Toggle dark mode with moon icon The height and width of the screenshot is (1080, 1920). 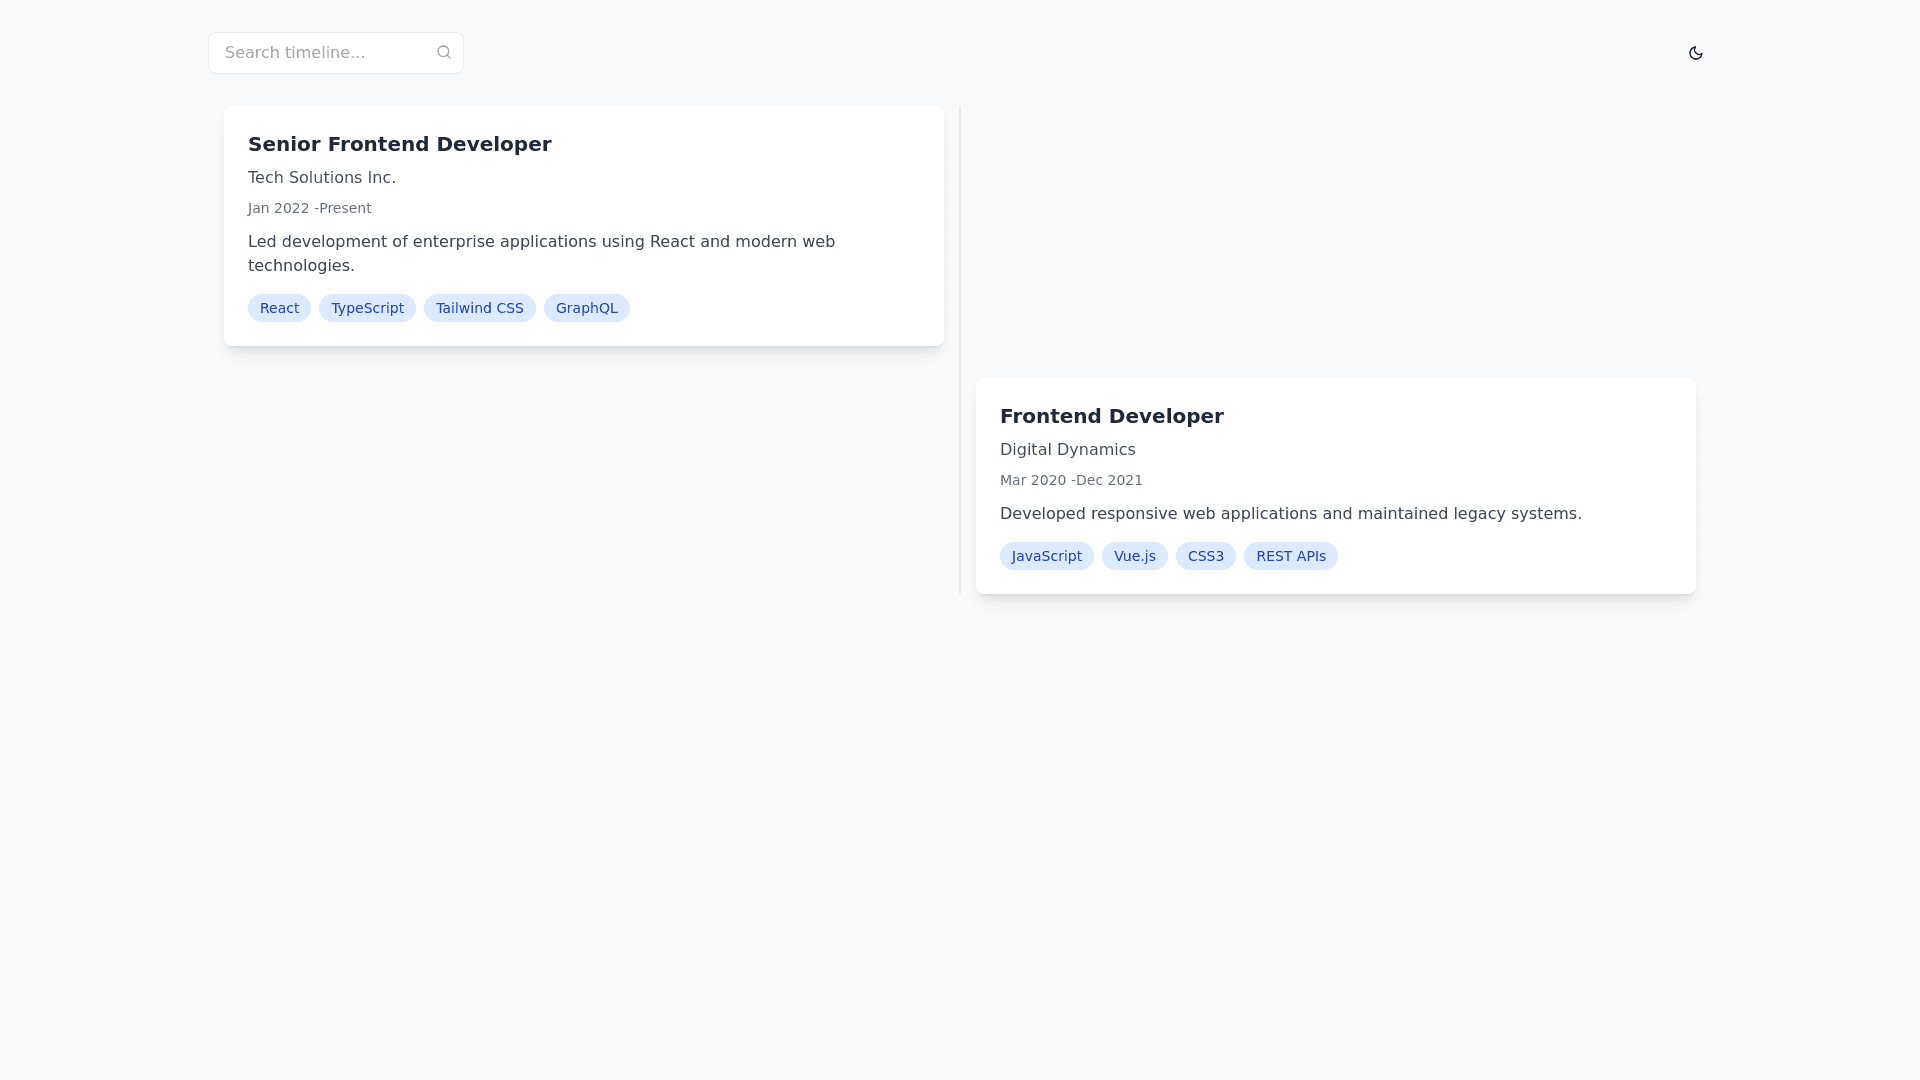[x=1695, y=53]
